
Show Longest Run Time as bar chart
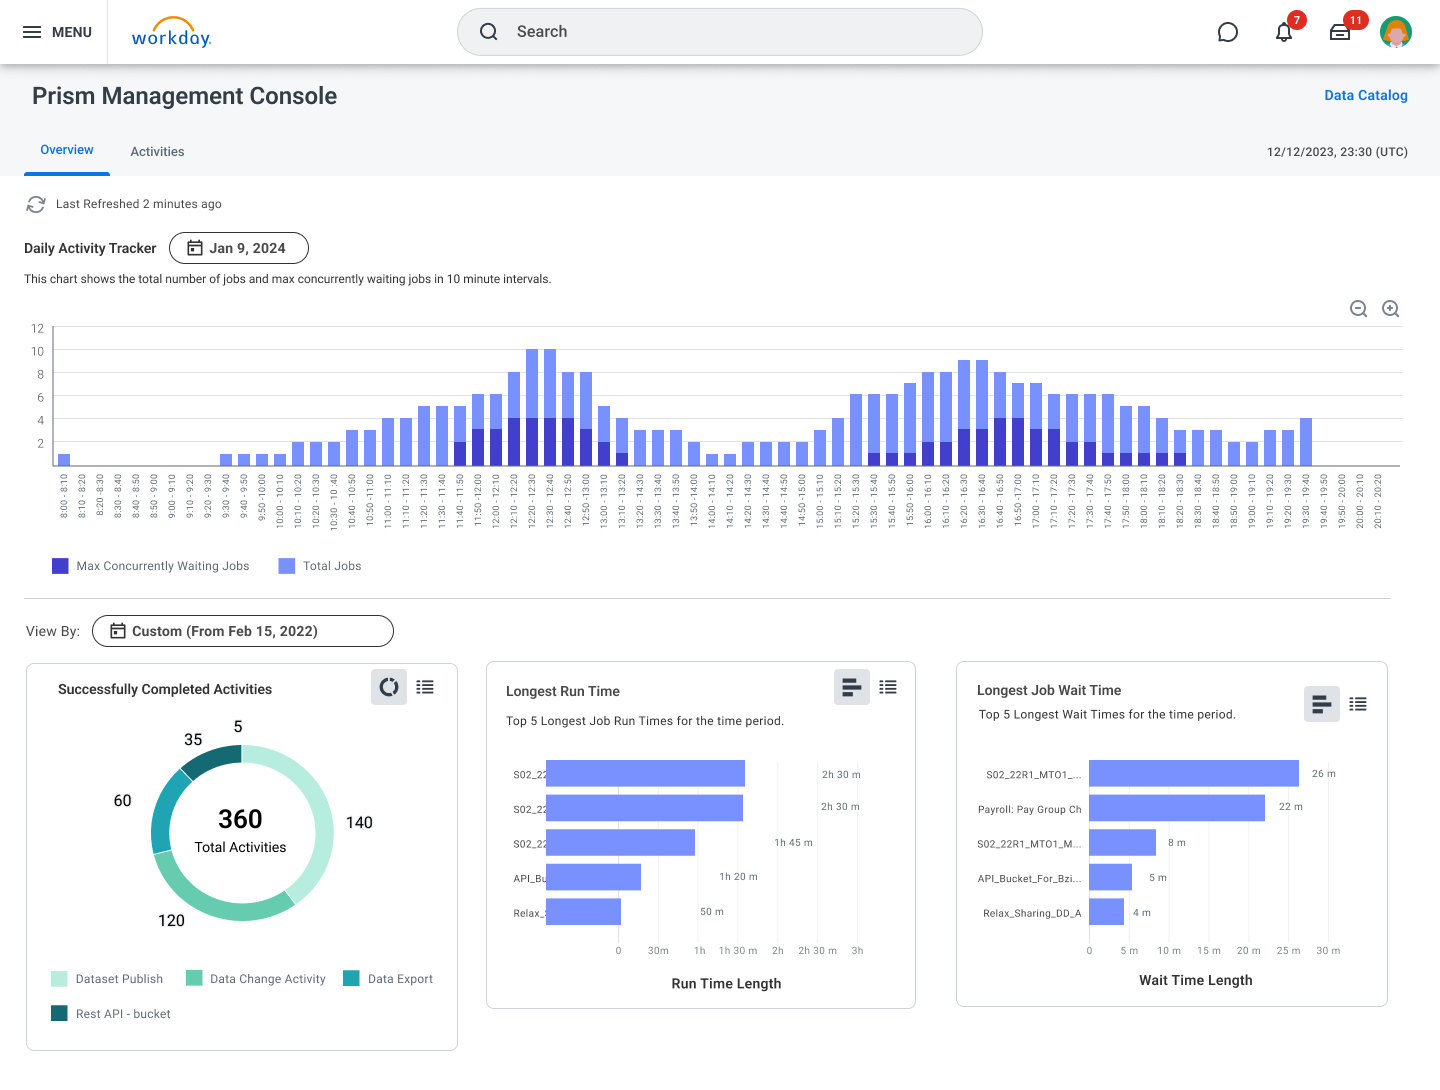[852, 687]
